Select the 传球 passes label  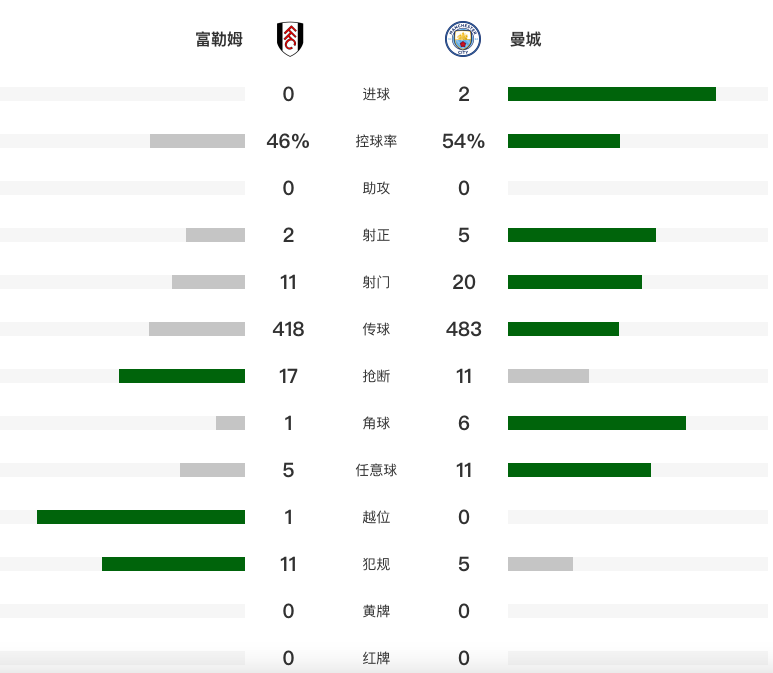click(376, 329)
